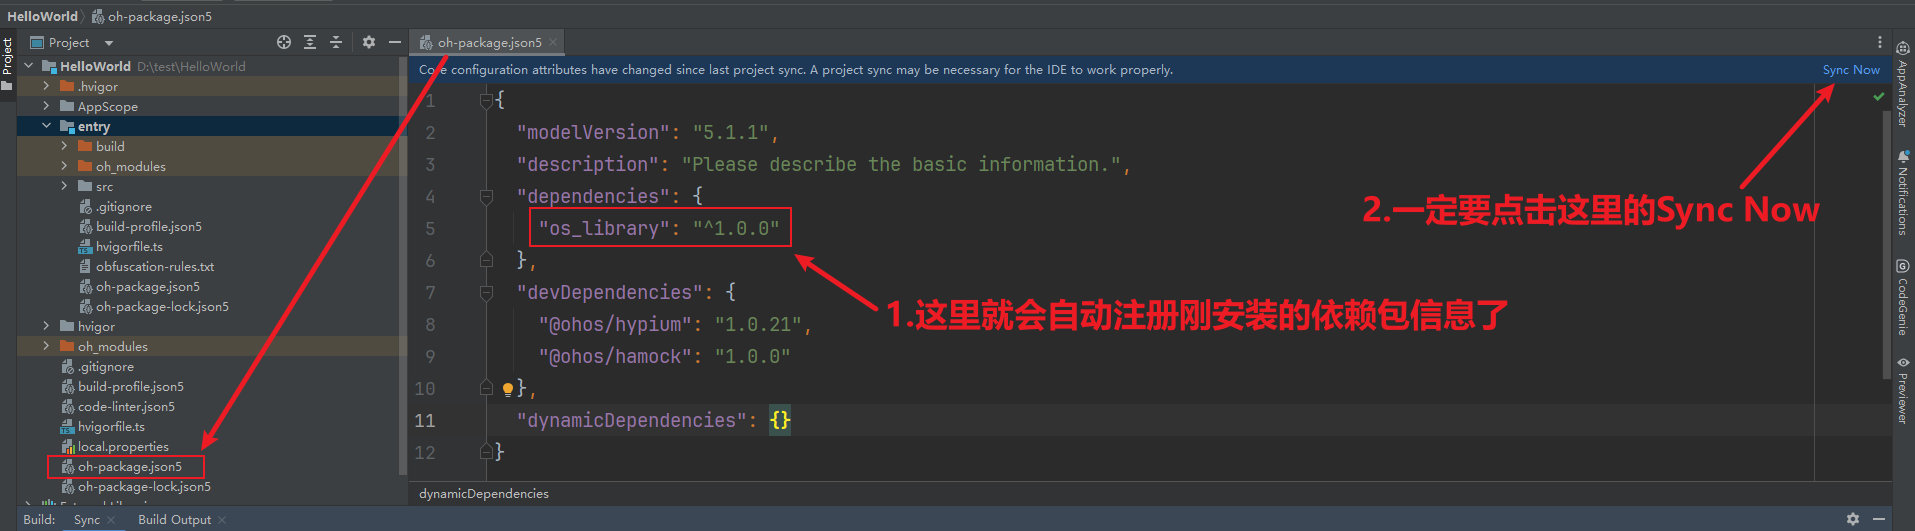Expand the build folder under entry

(64, 146)
